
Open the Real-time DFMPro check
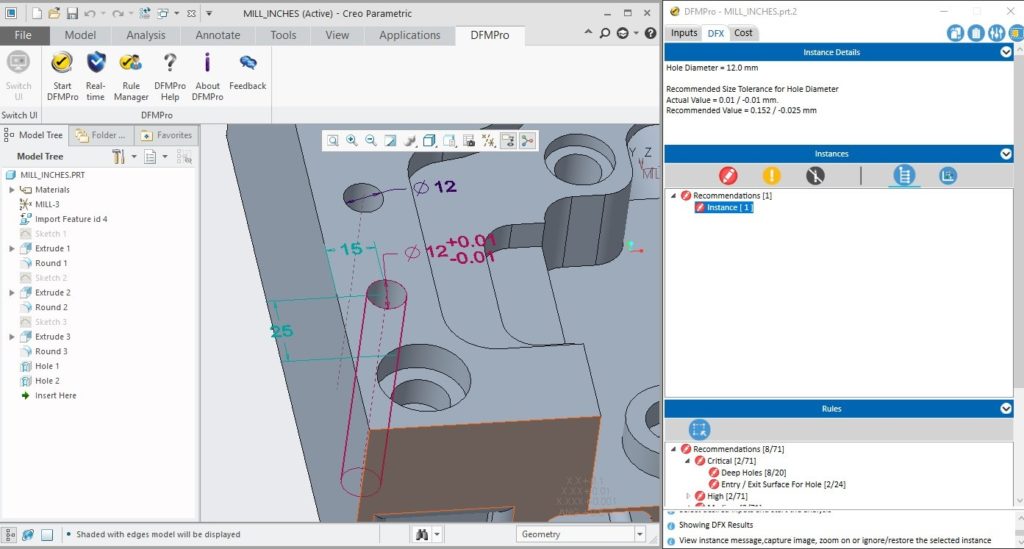(95, 76)
